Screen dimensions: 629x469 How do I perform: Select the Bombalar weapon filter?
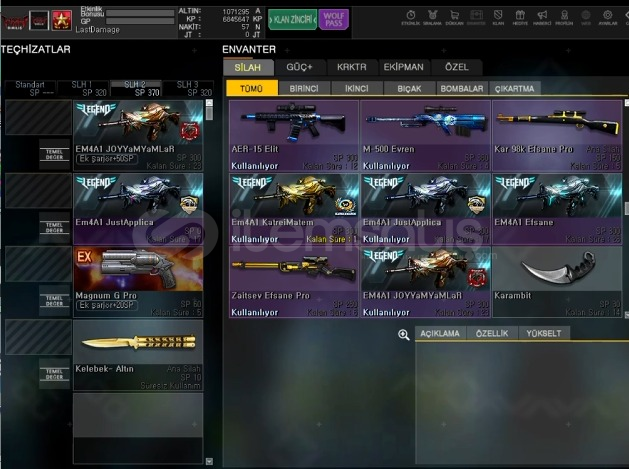pyautogui.click(x=462, y=88)
